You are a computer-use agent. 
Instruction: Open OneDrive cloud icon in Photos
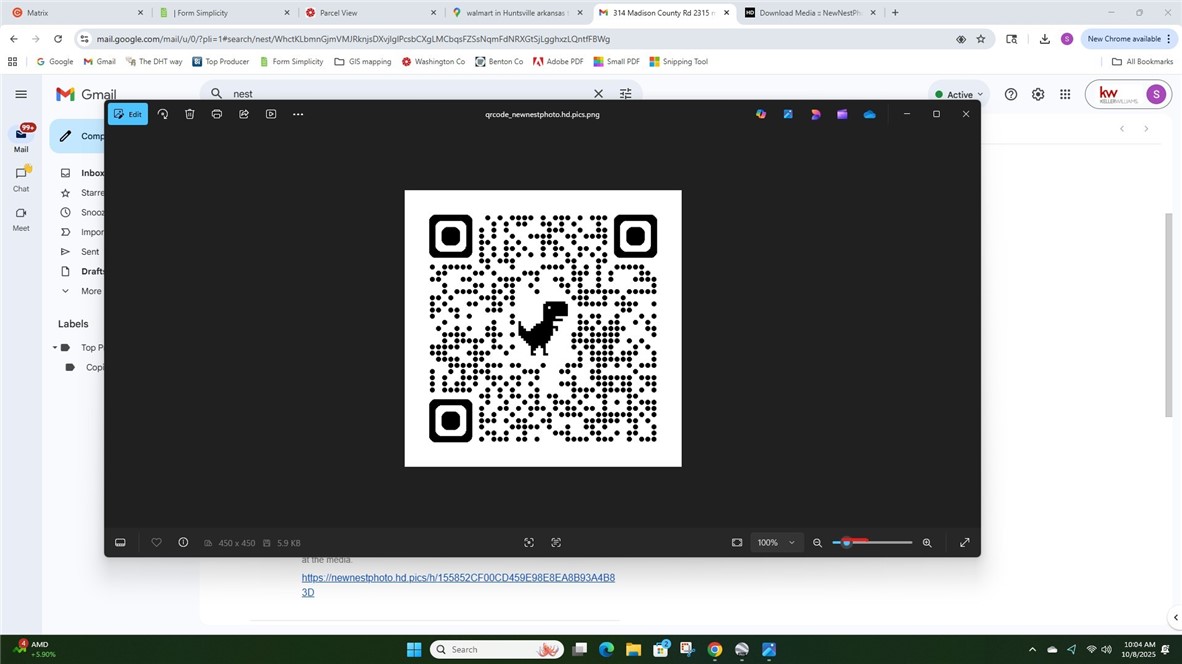click(x=869, y=114)
